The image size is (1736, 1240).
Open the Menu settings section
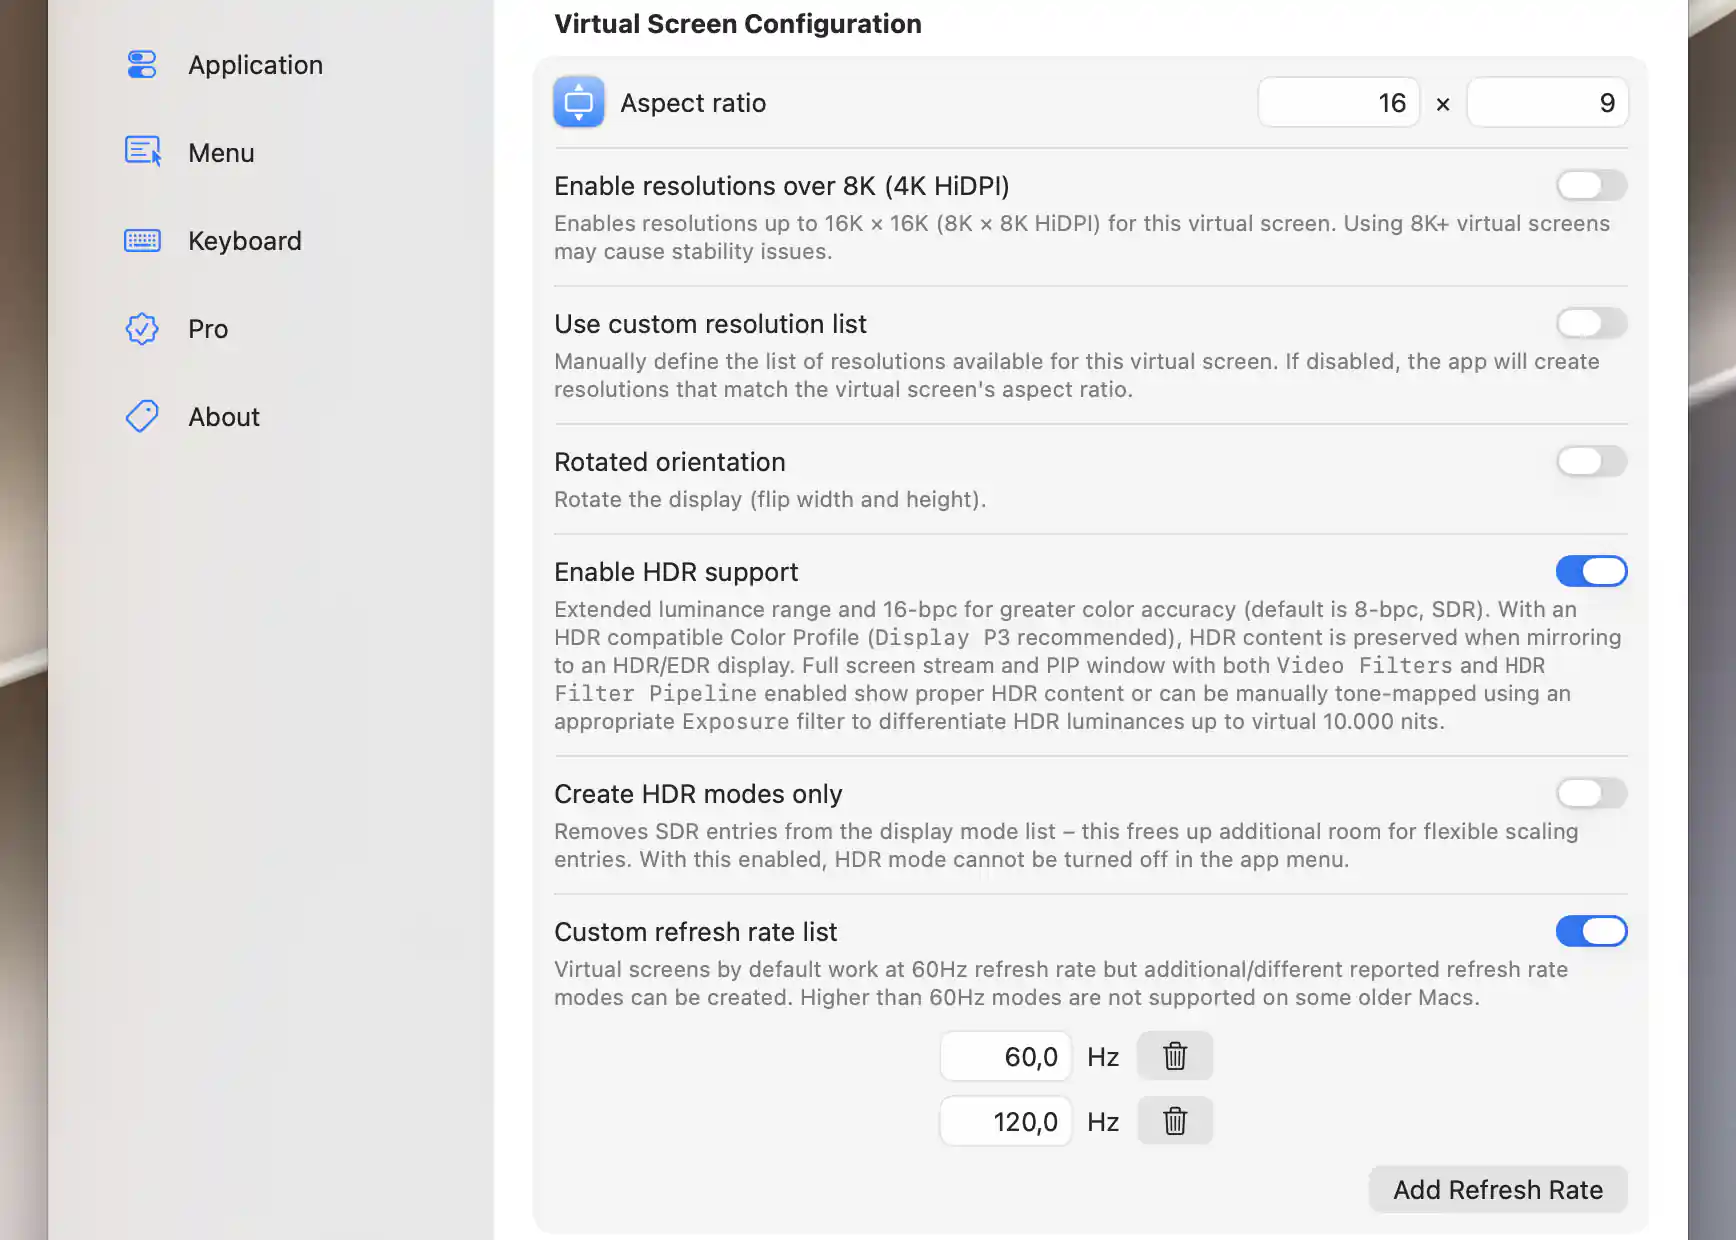pyautogui.click(x=221, y=153)
